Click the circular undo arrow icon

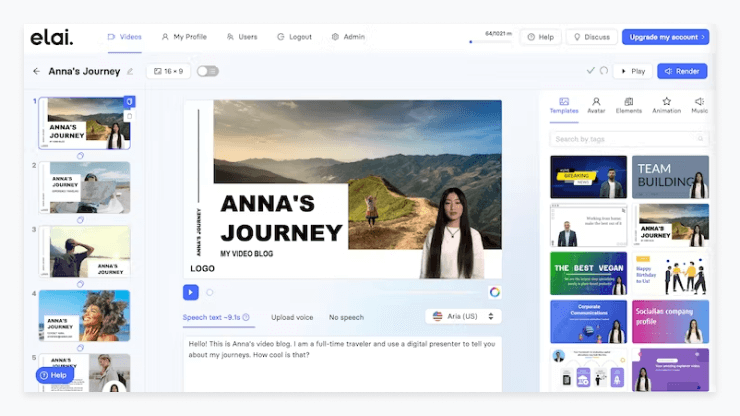pyautogui.click(x=604, y=70)
